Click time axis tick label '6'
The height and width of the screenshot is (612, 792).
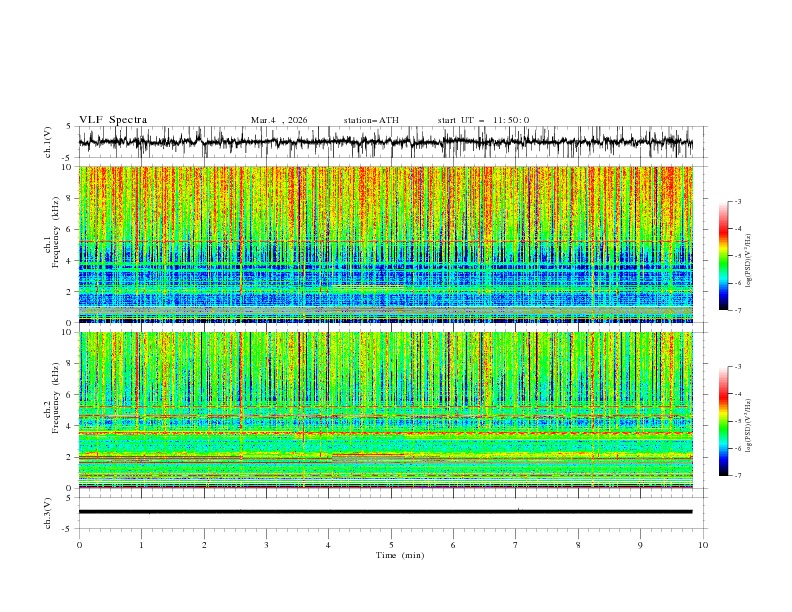[453, 545]
